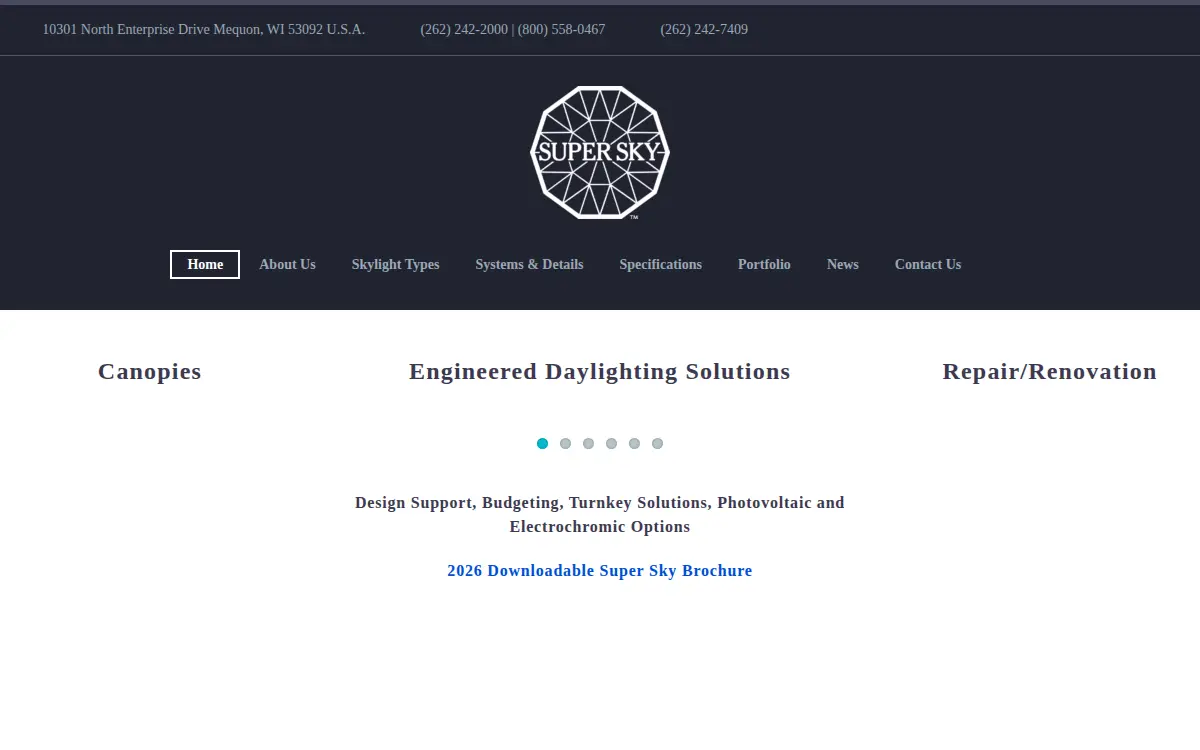Click phone number (262) 242-2000

pyautogui.click(x=464, y=29)
